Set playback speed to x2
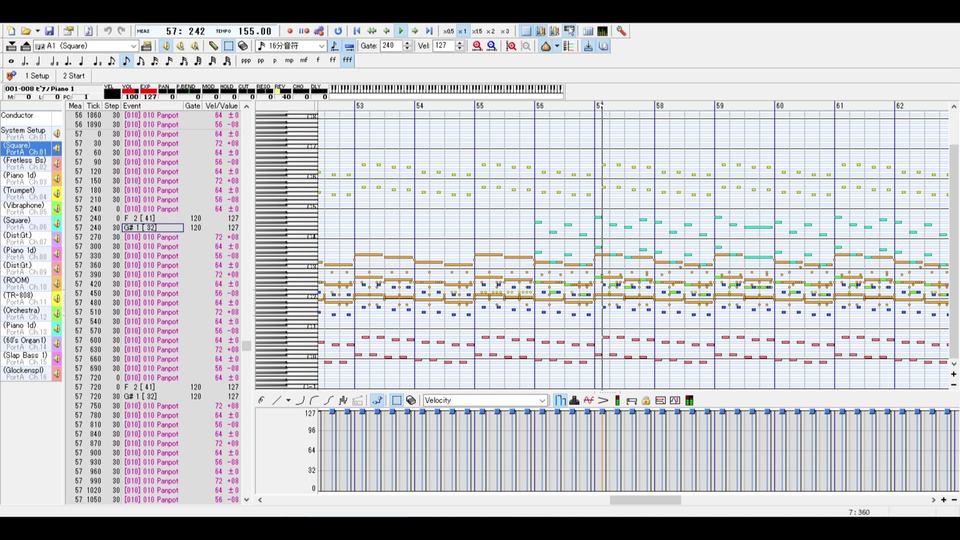Viewport: 960px width, 540px height. [x=490, y=31]
